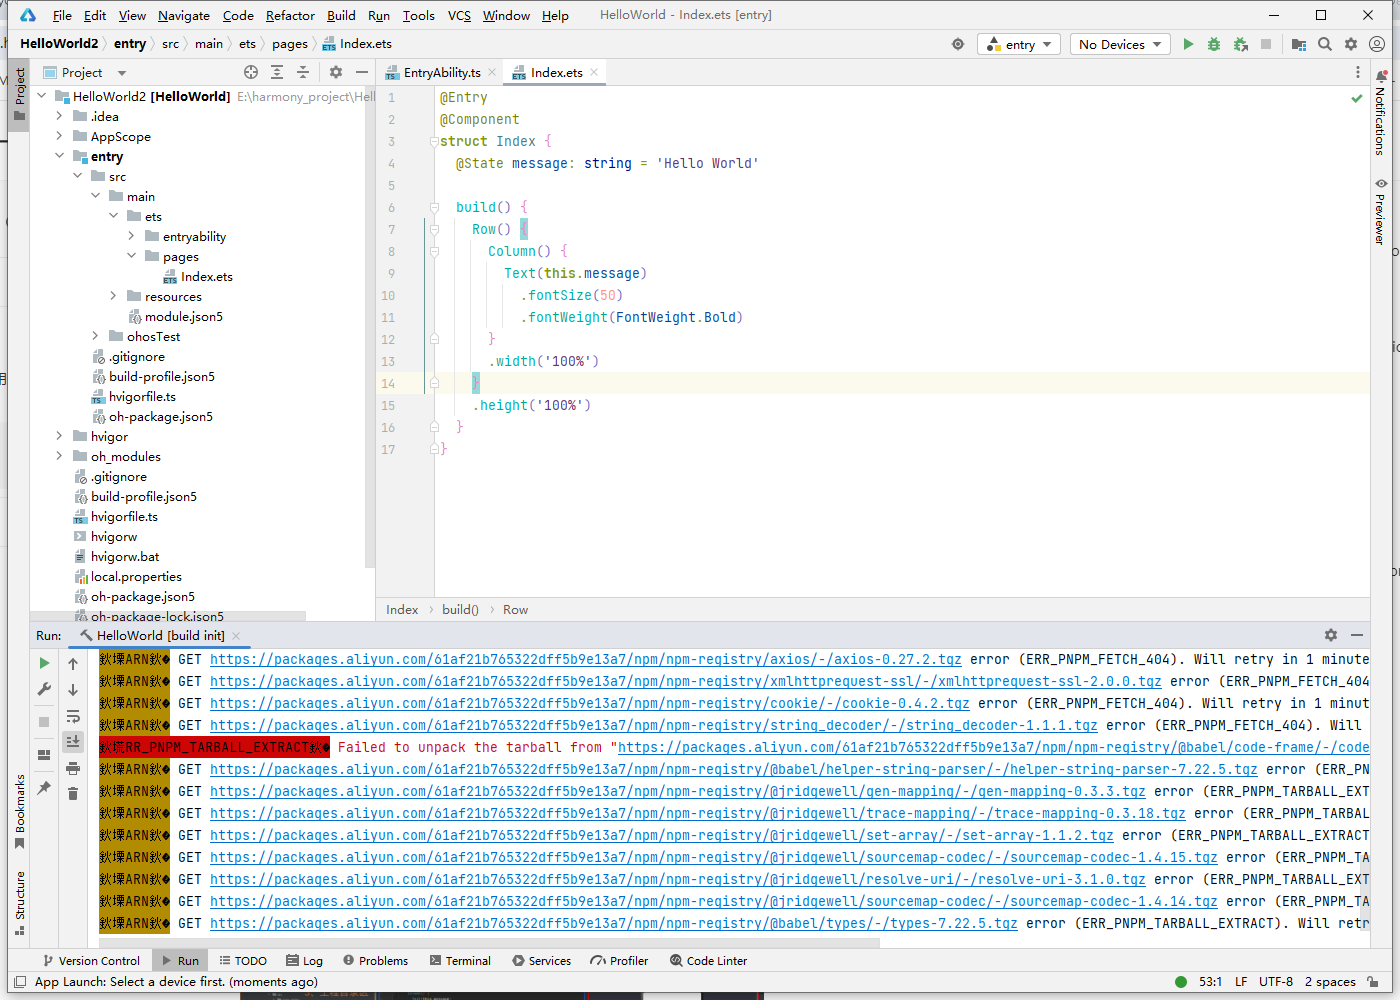1400x1000 pixels.
Task: Open the Navigate menu
Action: [x=184, y=15]
